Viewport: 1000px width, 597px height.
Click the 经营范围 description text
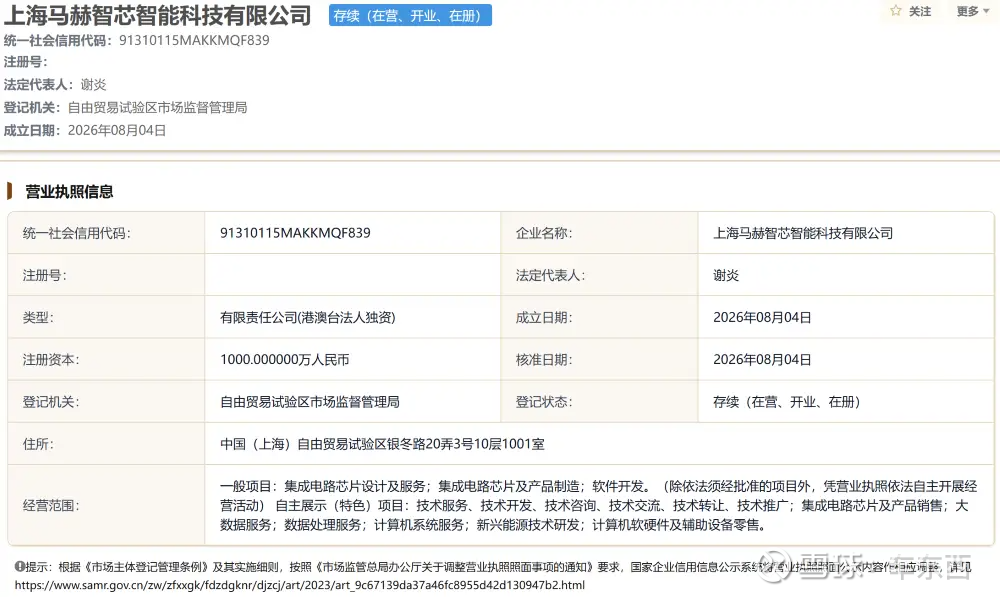point(598,505)
